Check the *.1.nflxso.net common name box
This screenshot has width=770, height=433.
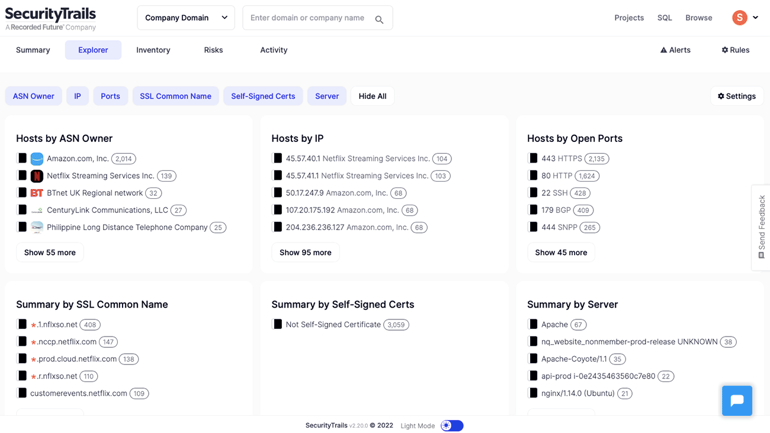pos(22,324)
